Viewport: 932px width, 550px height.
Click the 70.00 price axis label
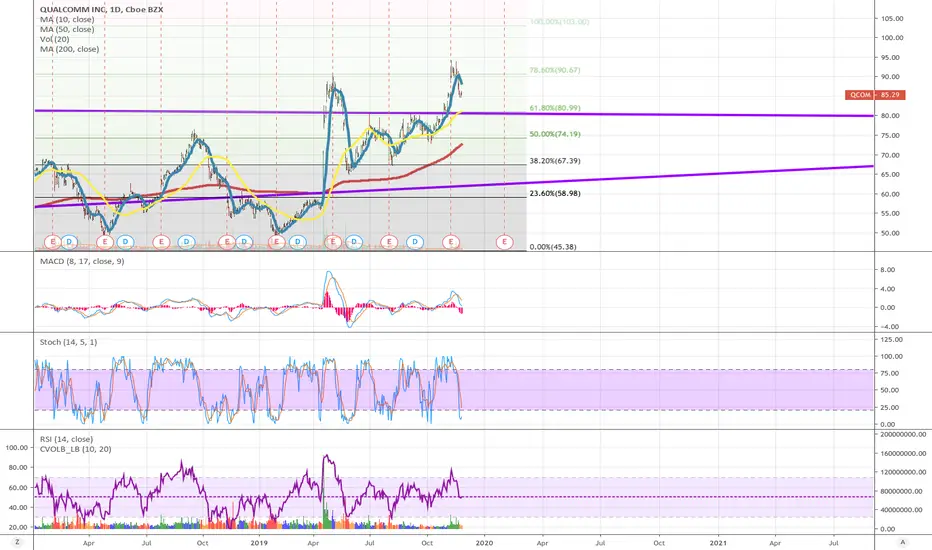pyautogui.click(x=890, y=155)
